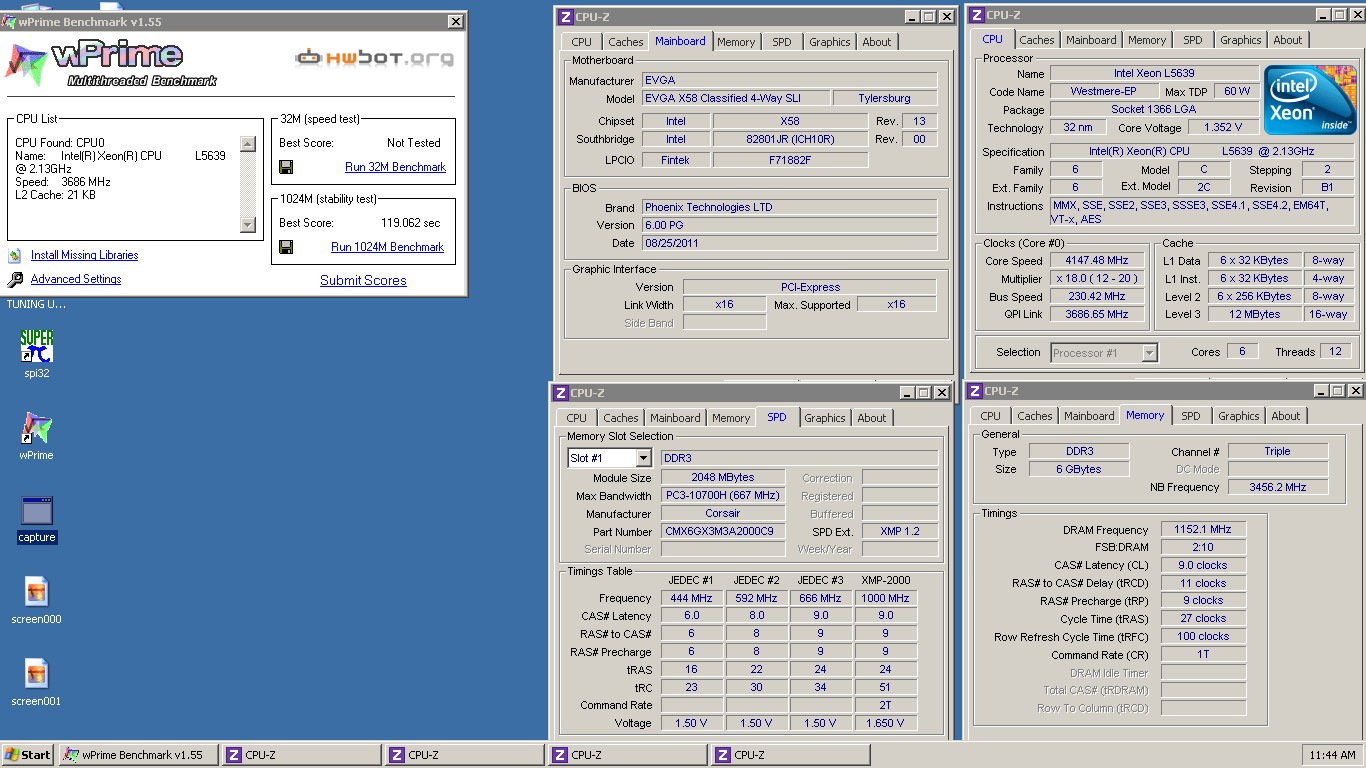Click the first CPU-Z taskbar button
The width and height of the screenshot is (1366, 768).
[302, 755]
